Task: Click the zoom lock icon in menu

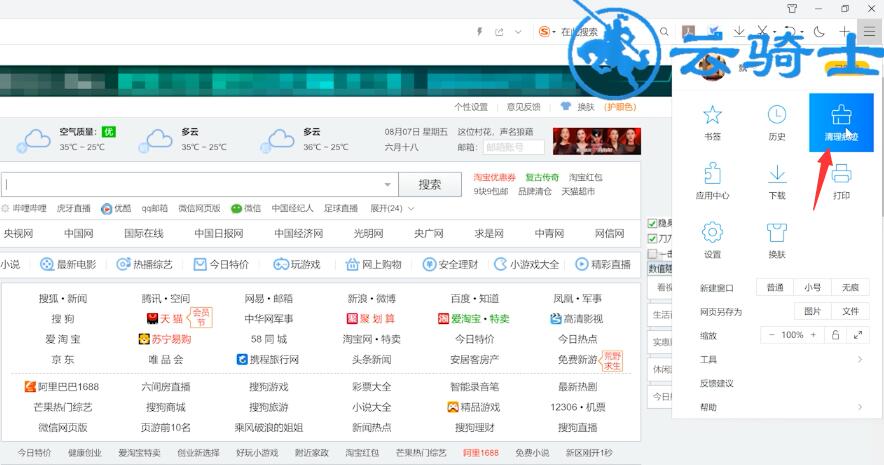Action: click(x=835, y=335)
